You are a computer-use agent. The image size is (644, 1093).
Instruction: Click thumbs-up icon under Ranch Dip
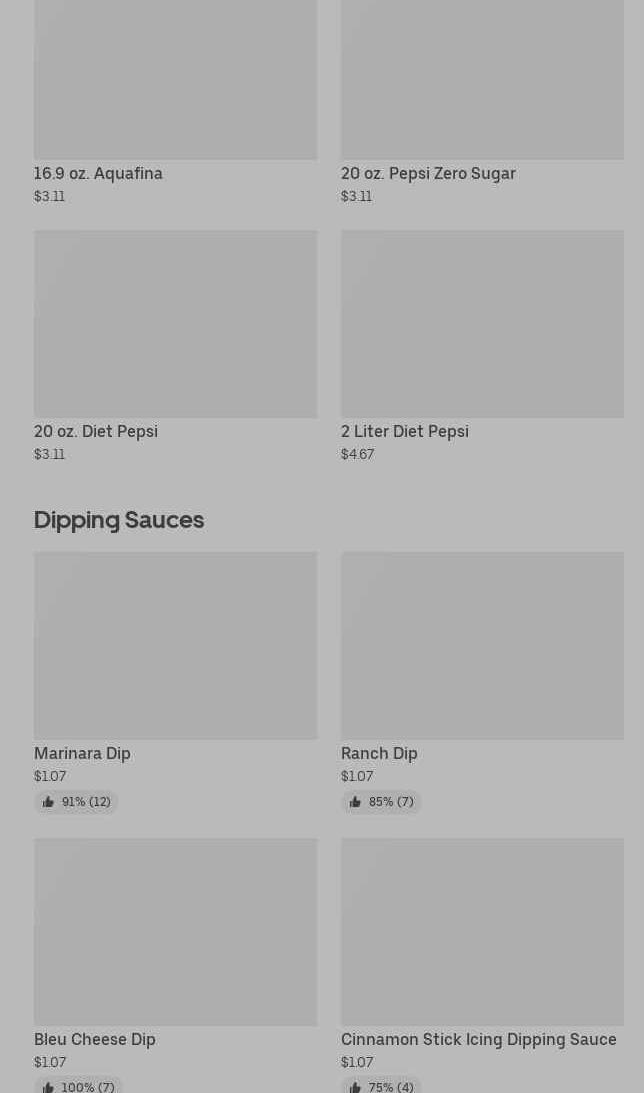click(355, 802)
